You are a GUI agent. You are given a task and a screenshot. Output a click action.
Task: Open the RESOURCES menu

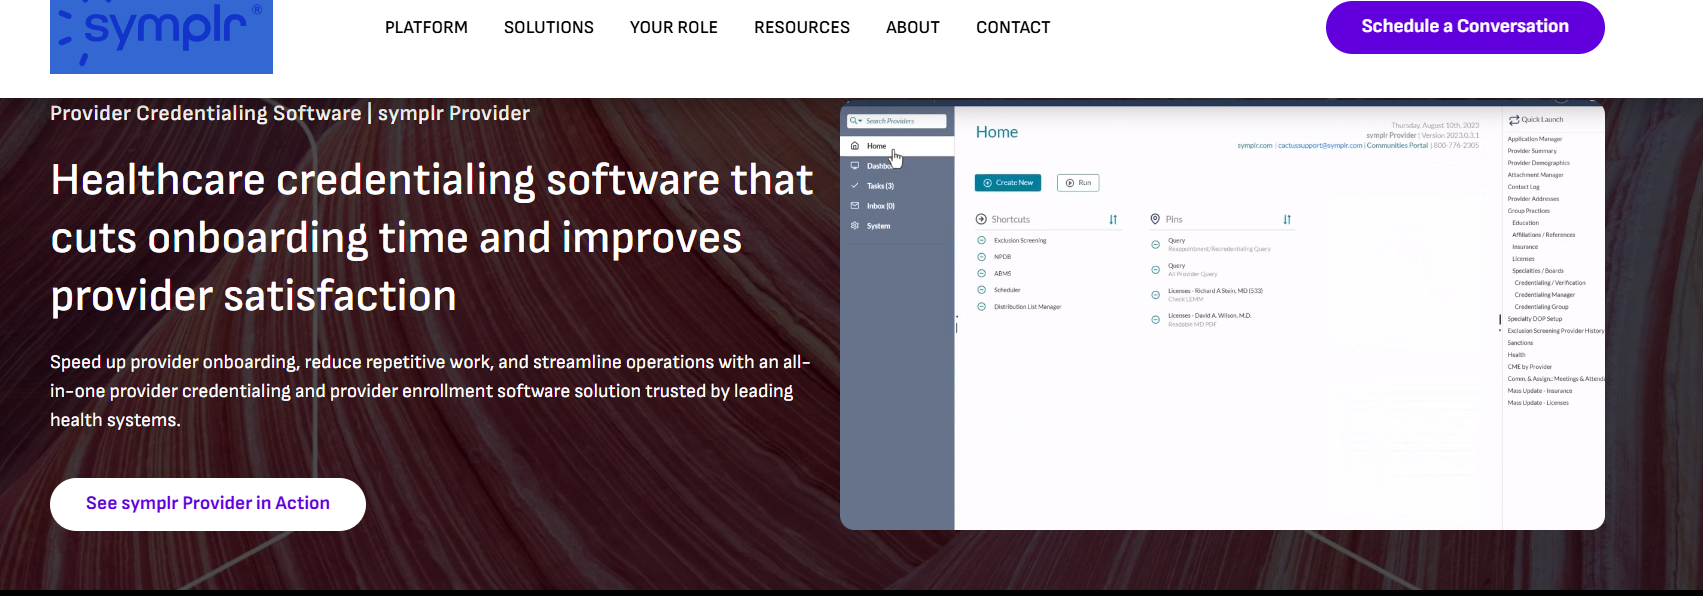pos(802,28)
